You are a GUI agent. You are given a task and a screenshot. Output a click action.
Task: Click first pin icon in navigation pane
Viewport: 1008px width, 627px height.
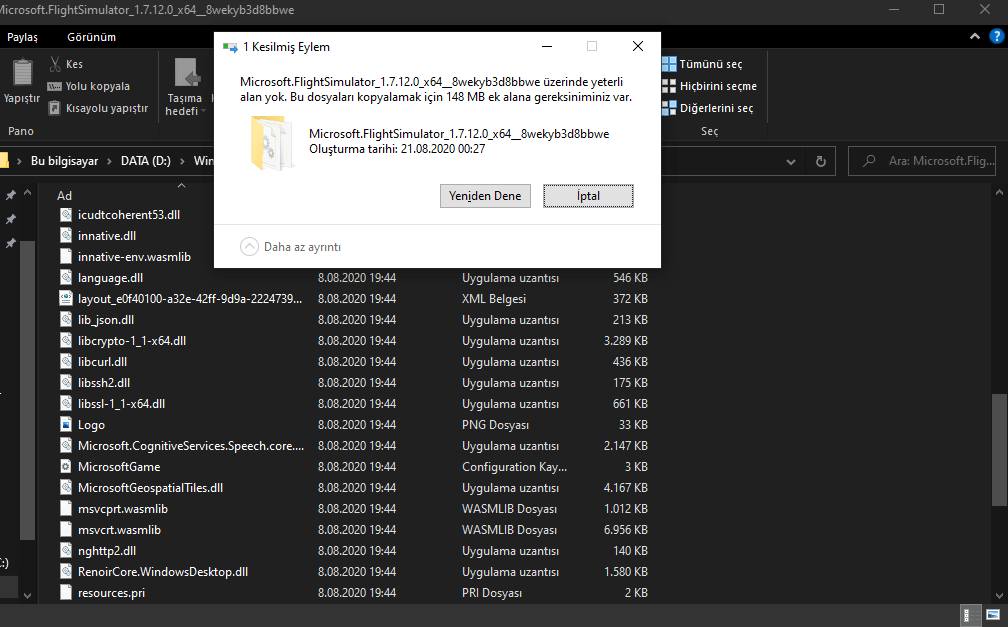(11, 195)
